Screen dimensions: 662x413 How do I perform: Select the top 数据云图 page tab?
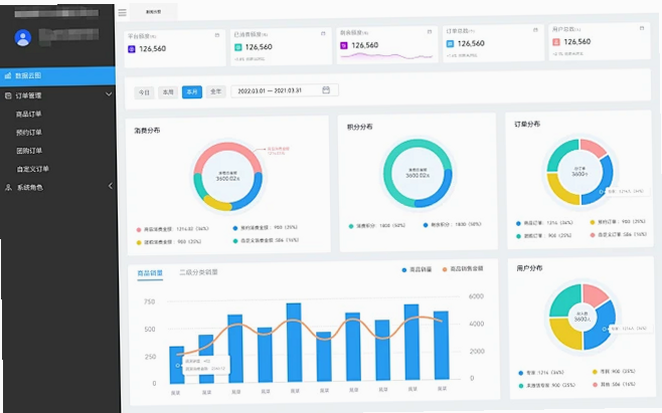point(153,12)
